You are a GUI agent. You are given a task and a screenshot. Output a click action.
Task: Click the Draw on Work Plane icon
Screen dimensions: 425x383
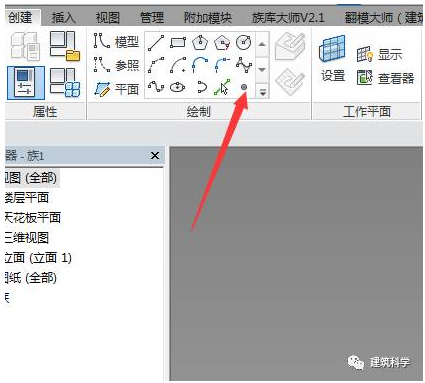[x=290, y=83]
